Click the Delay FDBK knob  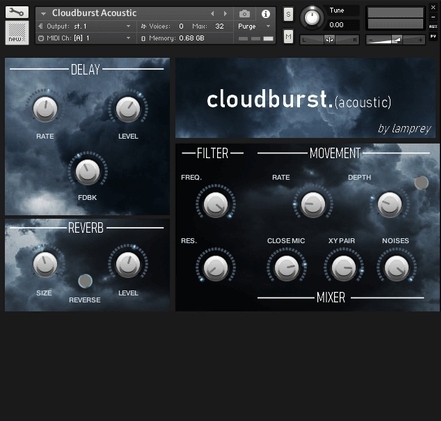click(88, 172)
